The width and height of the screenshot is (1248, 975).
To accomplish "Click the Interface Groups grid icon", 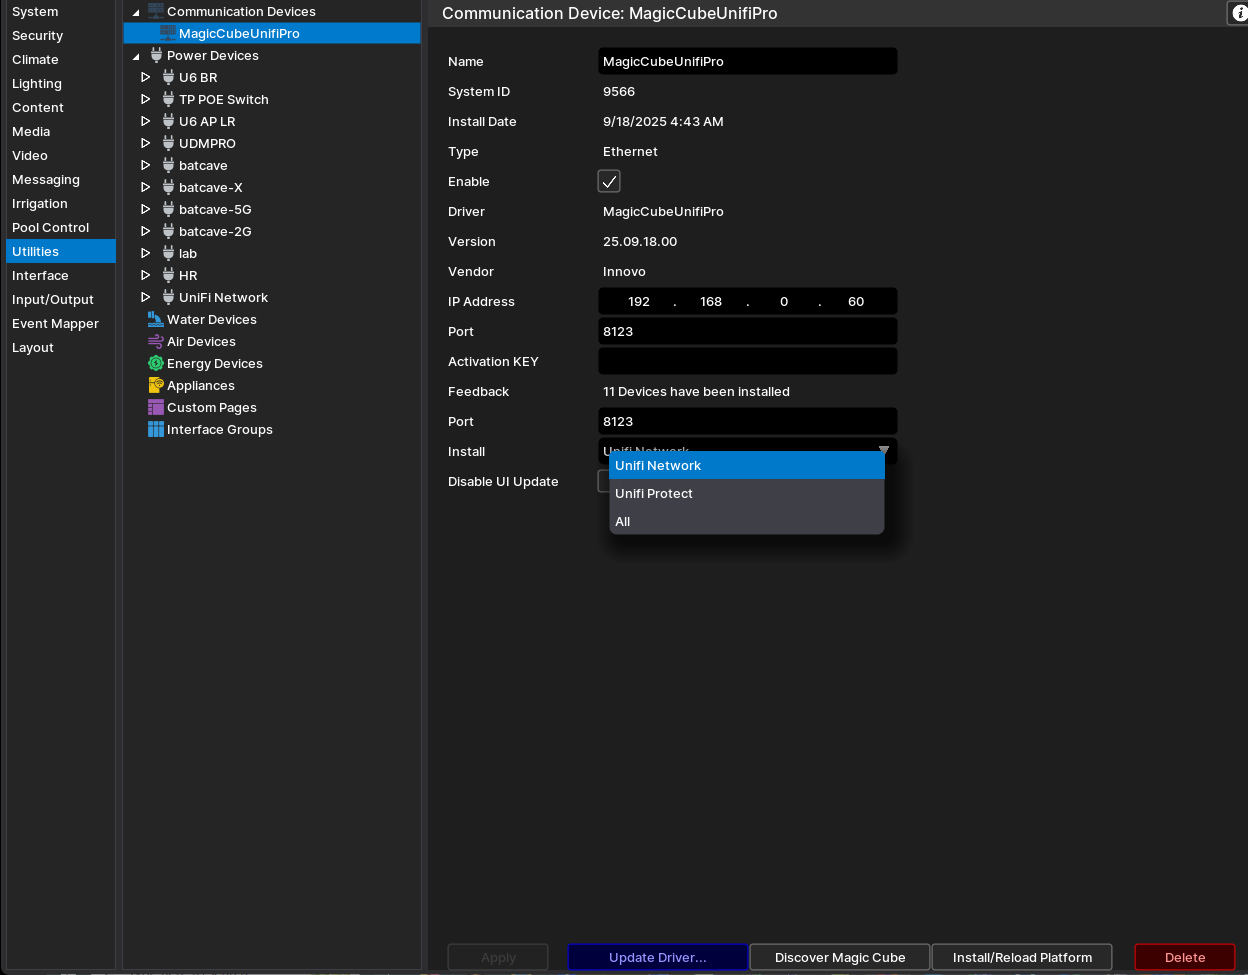I will (x=155, y=430).
